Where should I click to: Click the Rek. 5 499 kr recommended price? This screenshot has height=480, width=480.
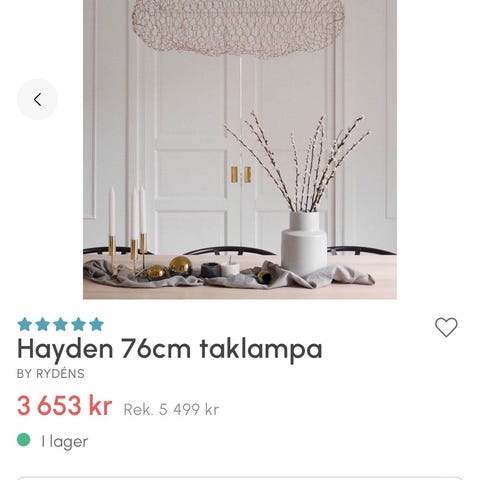[x=171, y=410]
